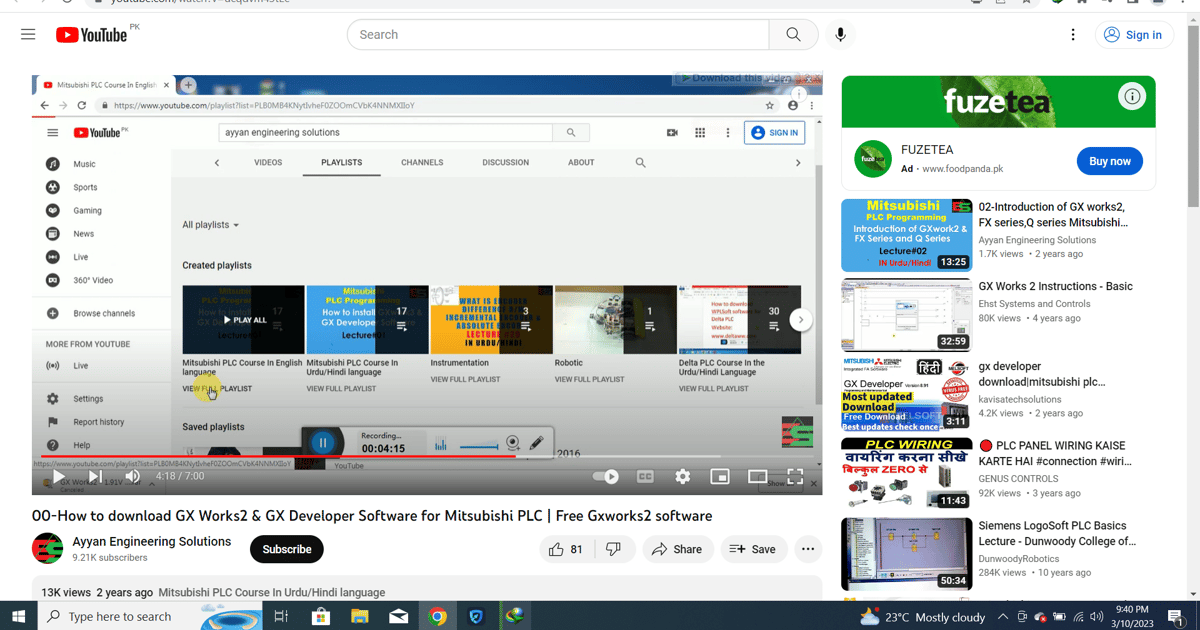Click Share button under the video
The width and height of the screenshot is (1200, 630).
pyautogui.click(x=677, y=549)
